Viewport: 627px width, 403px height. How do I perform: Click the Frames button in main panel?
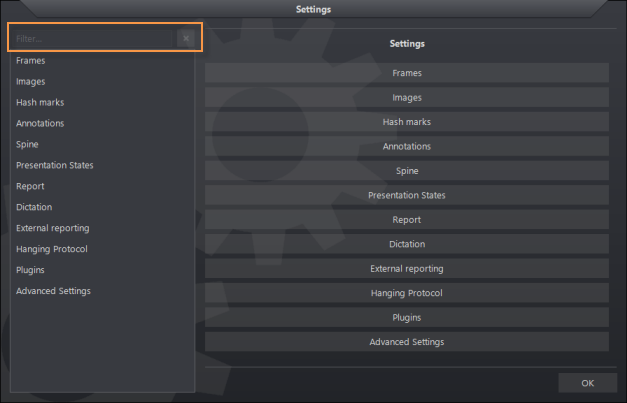click(x=406, y=73)
